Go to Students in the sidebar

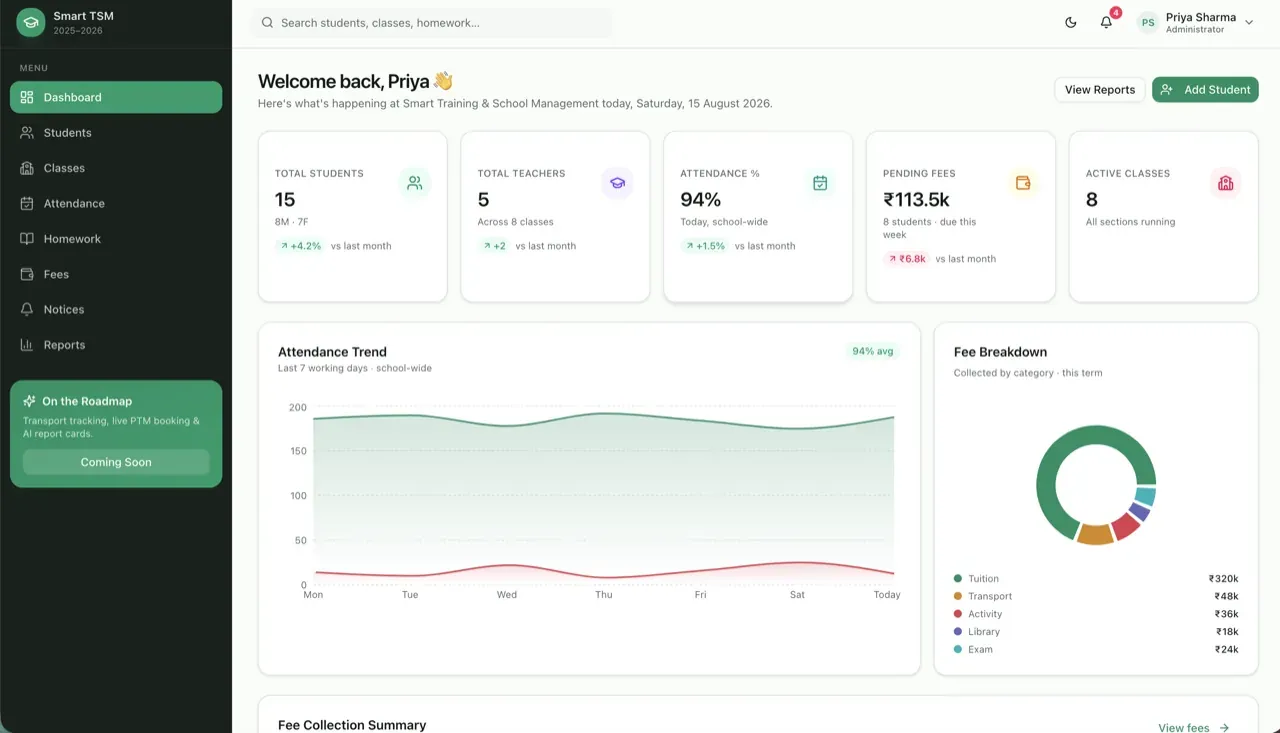[x=116, y=133]
